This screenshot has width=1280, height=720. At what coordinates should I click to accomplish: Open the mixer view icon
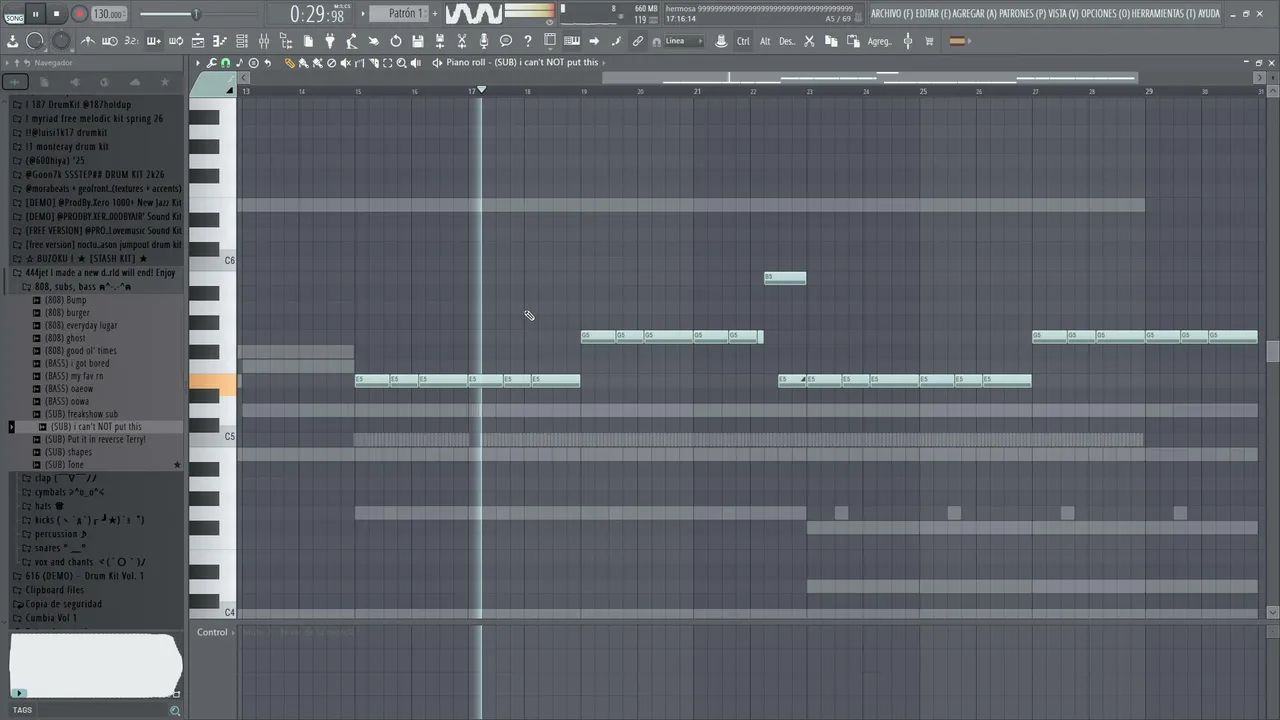tap(264, 41)
